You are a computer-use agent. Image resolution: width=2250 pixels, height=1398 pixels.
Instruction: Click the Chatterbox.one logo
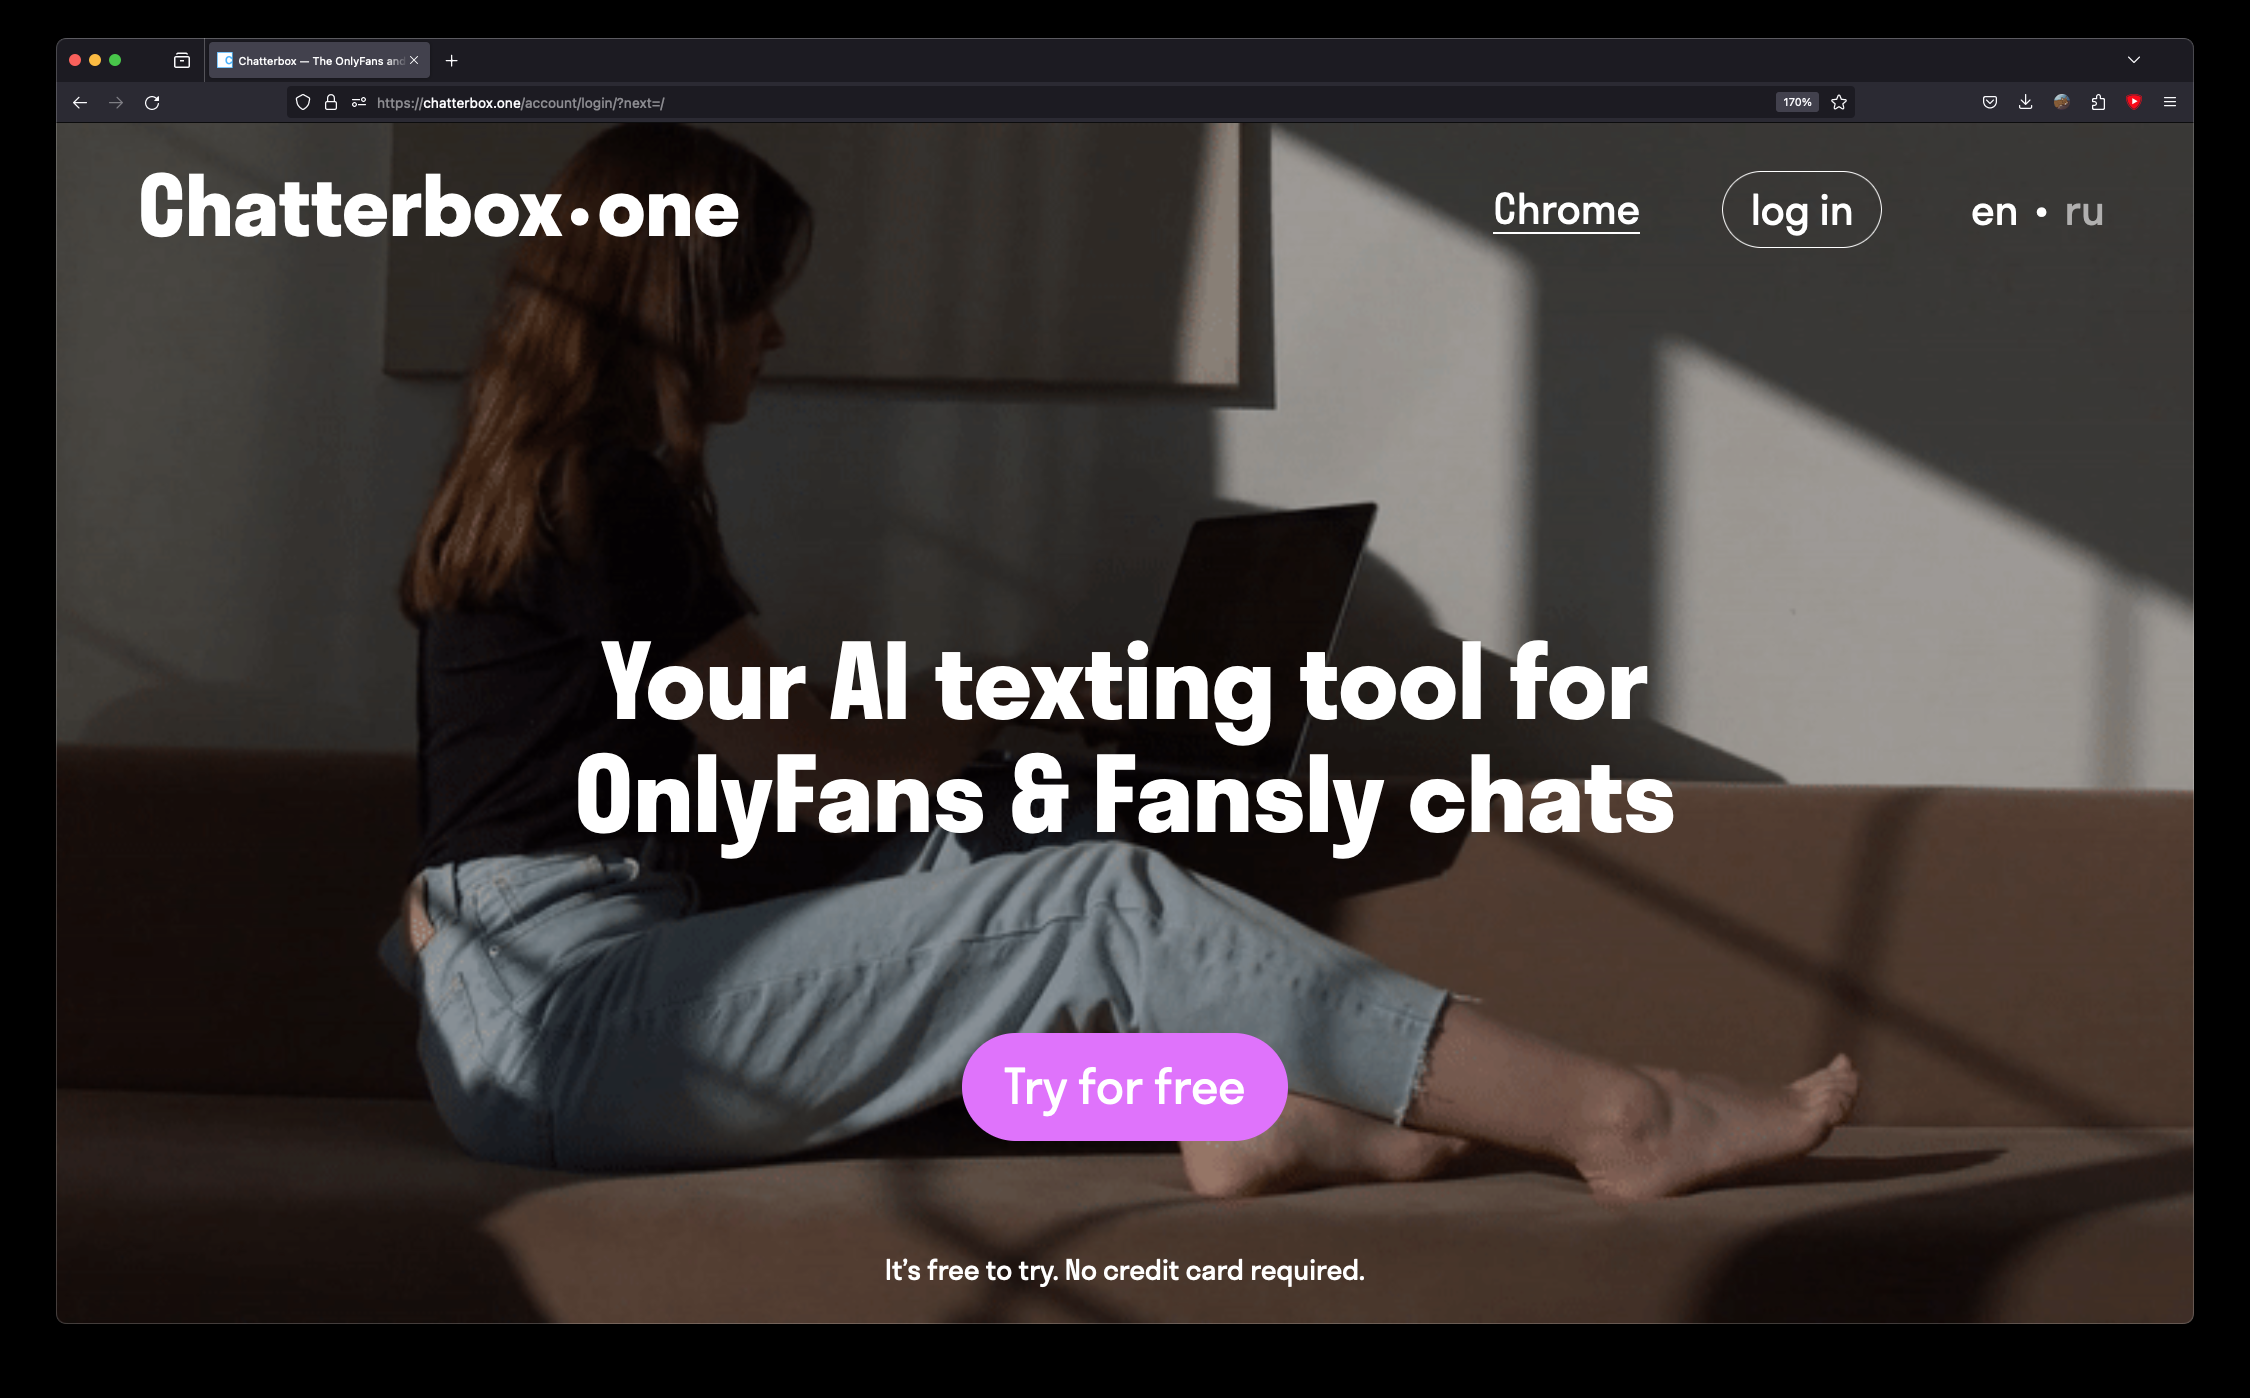[x=438, y=208]
